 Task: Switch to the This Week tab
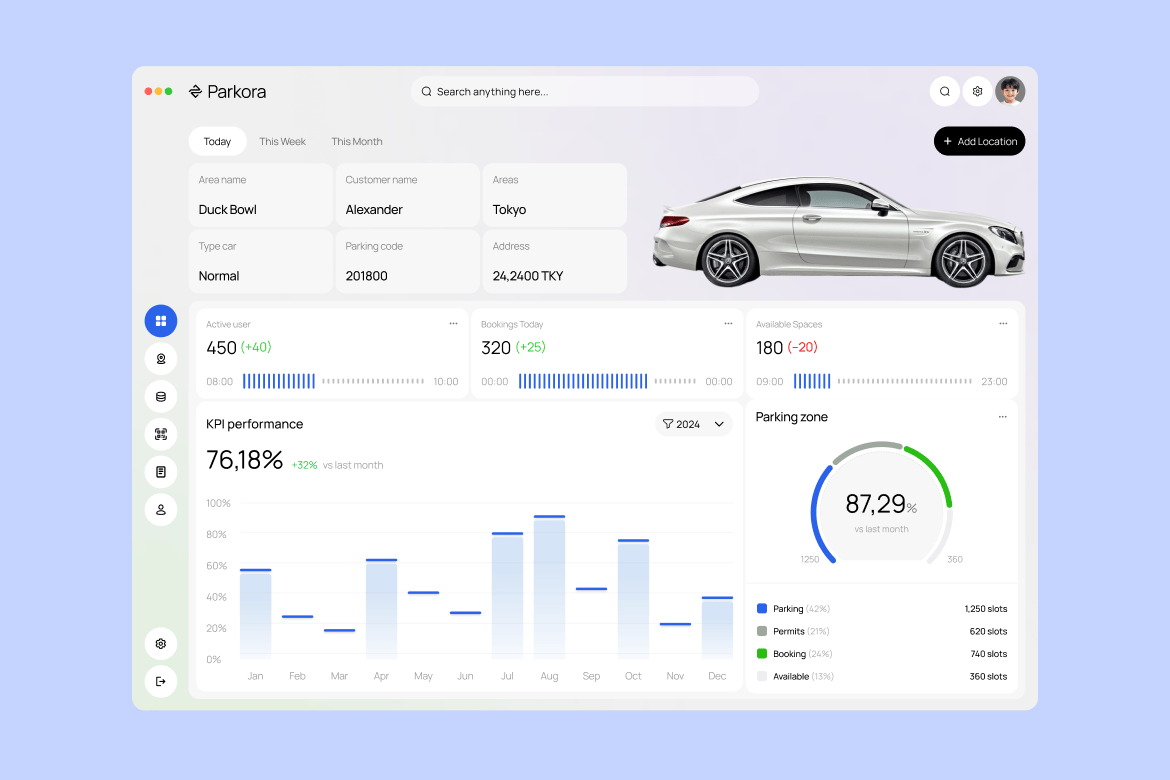click(x=282, y=141)
